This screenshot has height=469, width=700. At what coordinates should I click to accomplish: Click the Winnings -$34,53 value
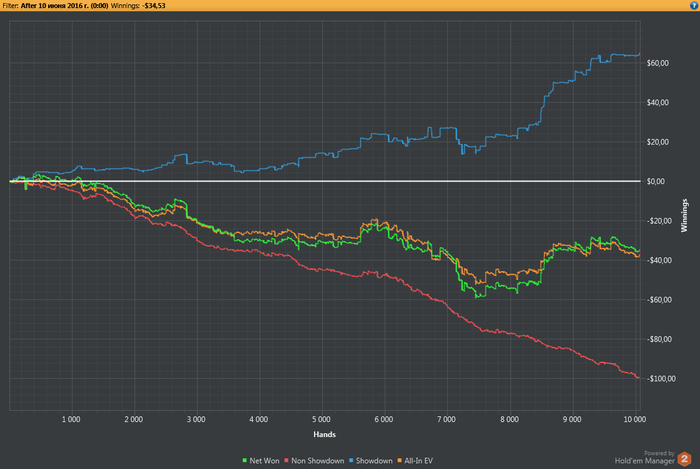[154, 6]
